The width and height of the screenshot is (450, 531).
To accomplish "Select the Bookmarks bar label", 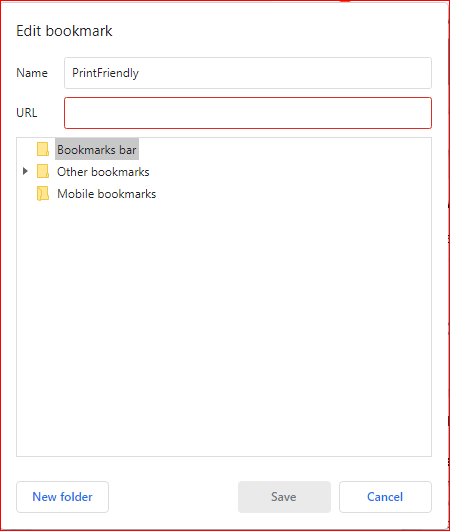I will pos(97,149).
